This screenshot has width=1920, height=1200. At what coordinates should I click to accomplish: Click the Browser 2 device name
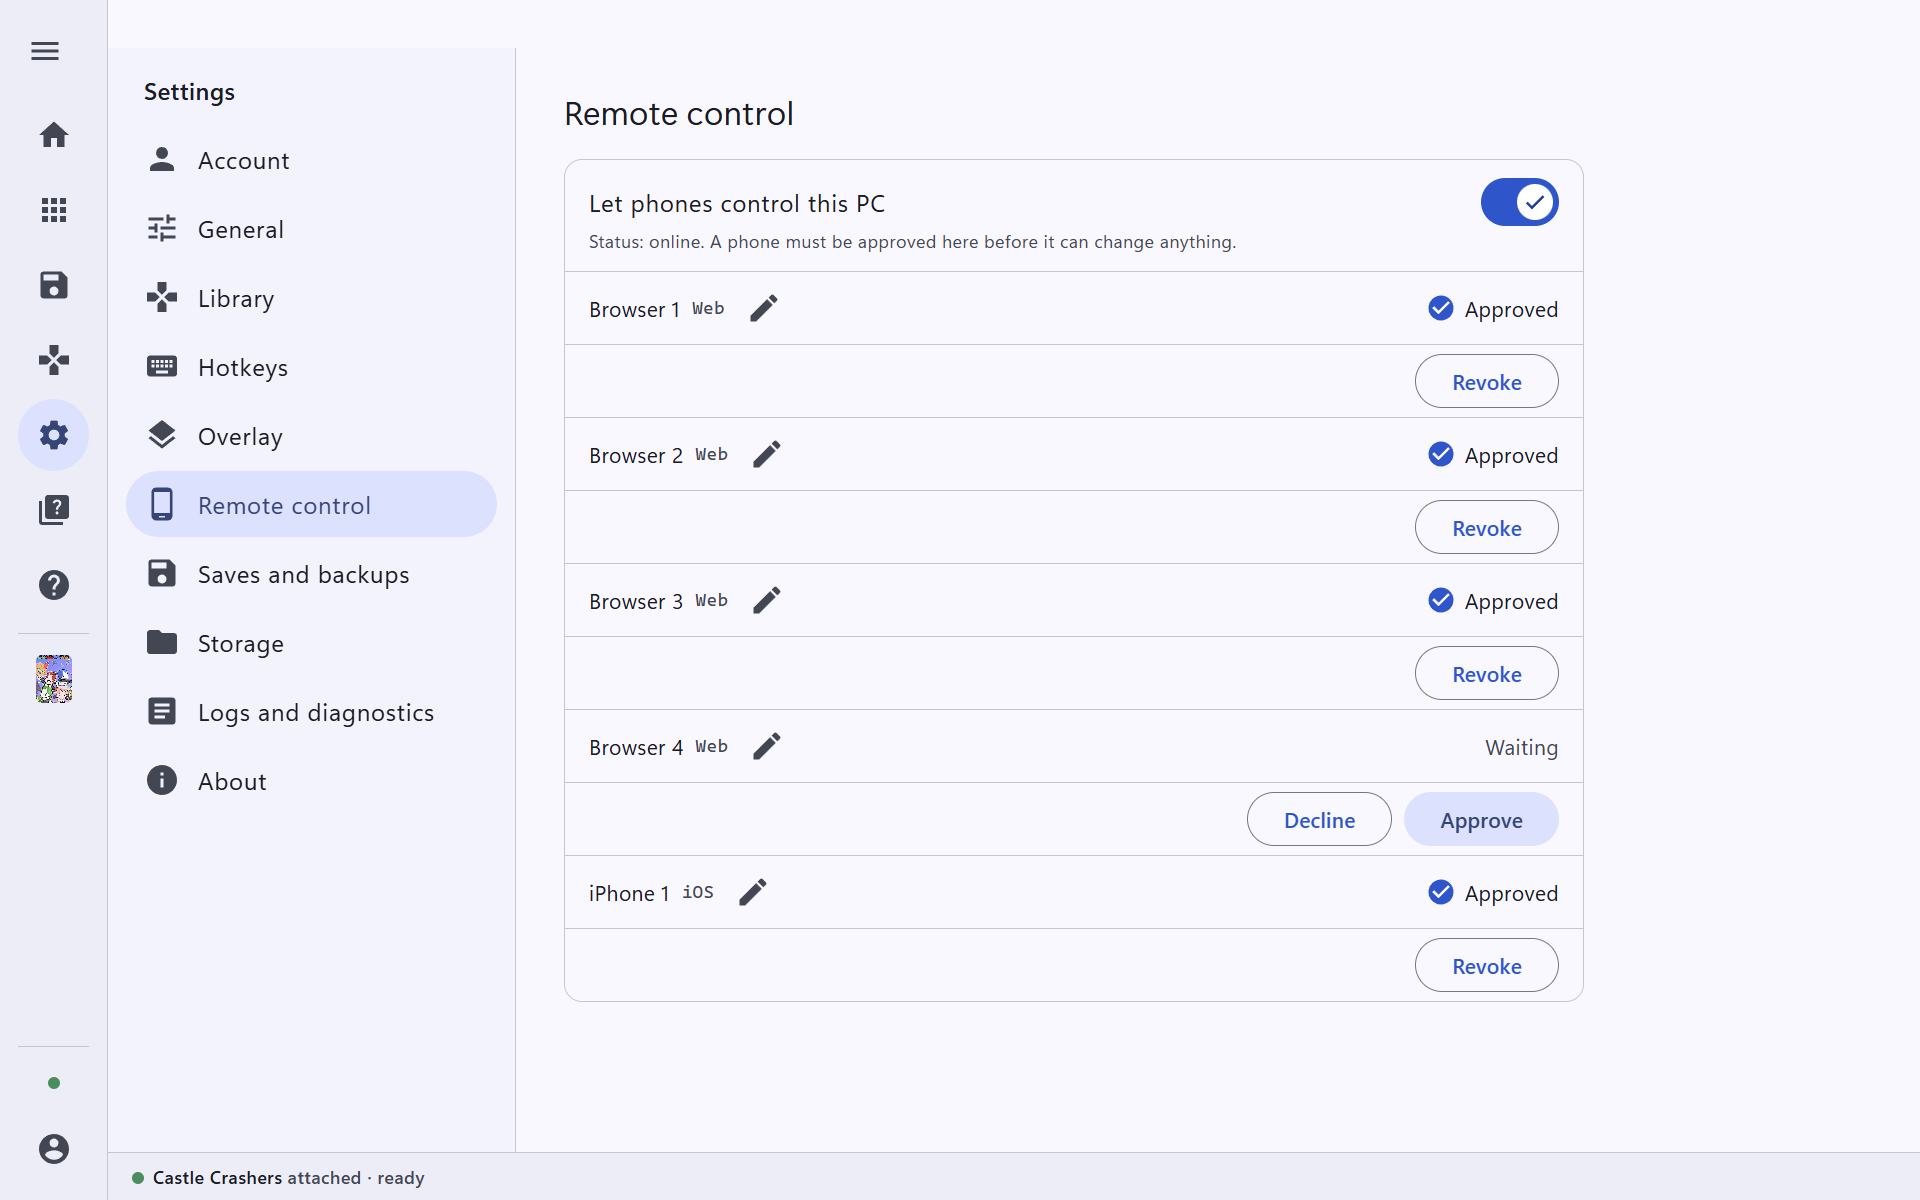[x=636, y=456]
